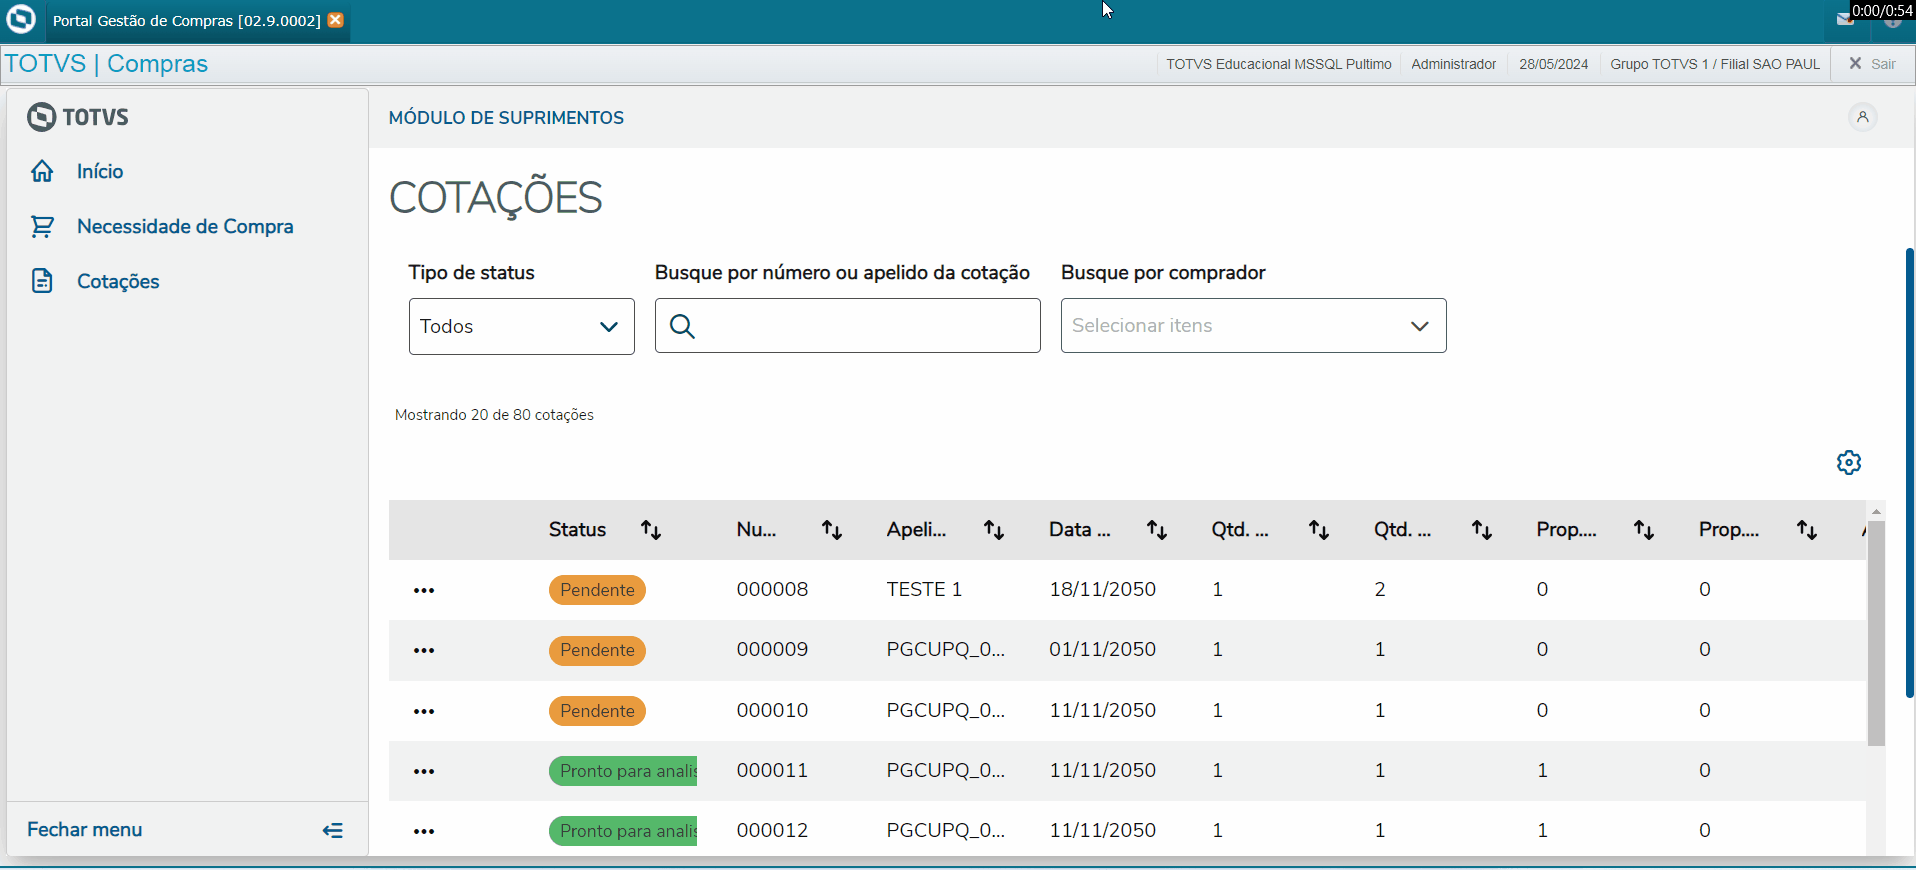
Task: Click the Pendente badge for quotation 000008
Action: (x=597, y=590)
